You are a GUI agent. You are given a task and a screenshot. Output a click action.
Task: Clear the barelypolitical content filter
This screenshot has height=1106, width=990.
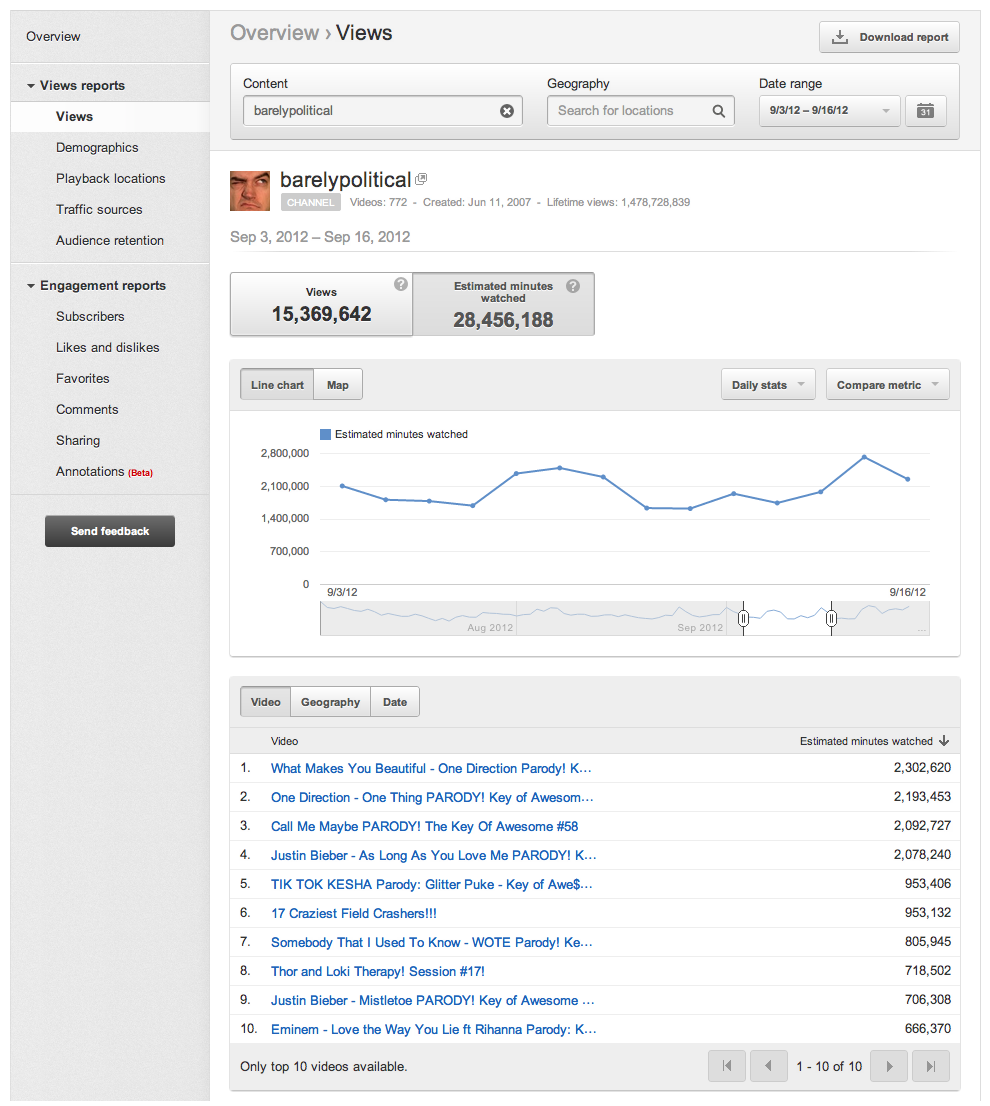coord(507,111)
